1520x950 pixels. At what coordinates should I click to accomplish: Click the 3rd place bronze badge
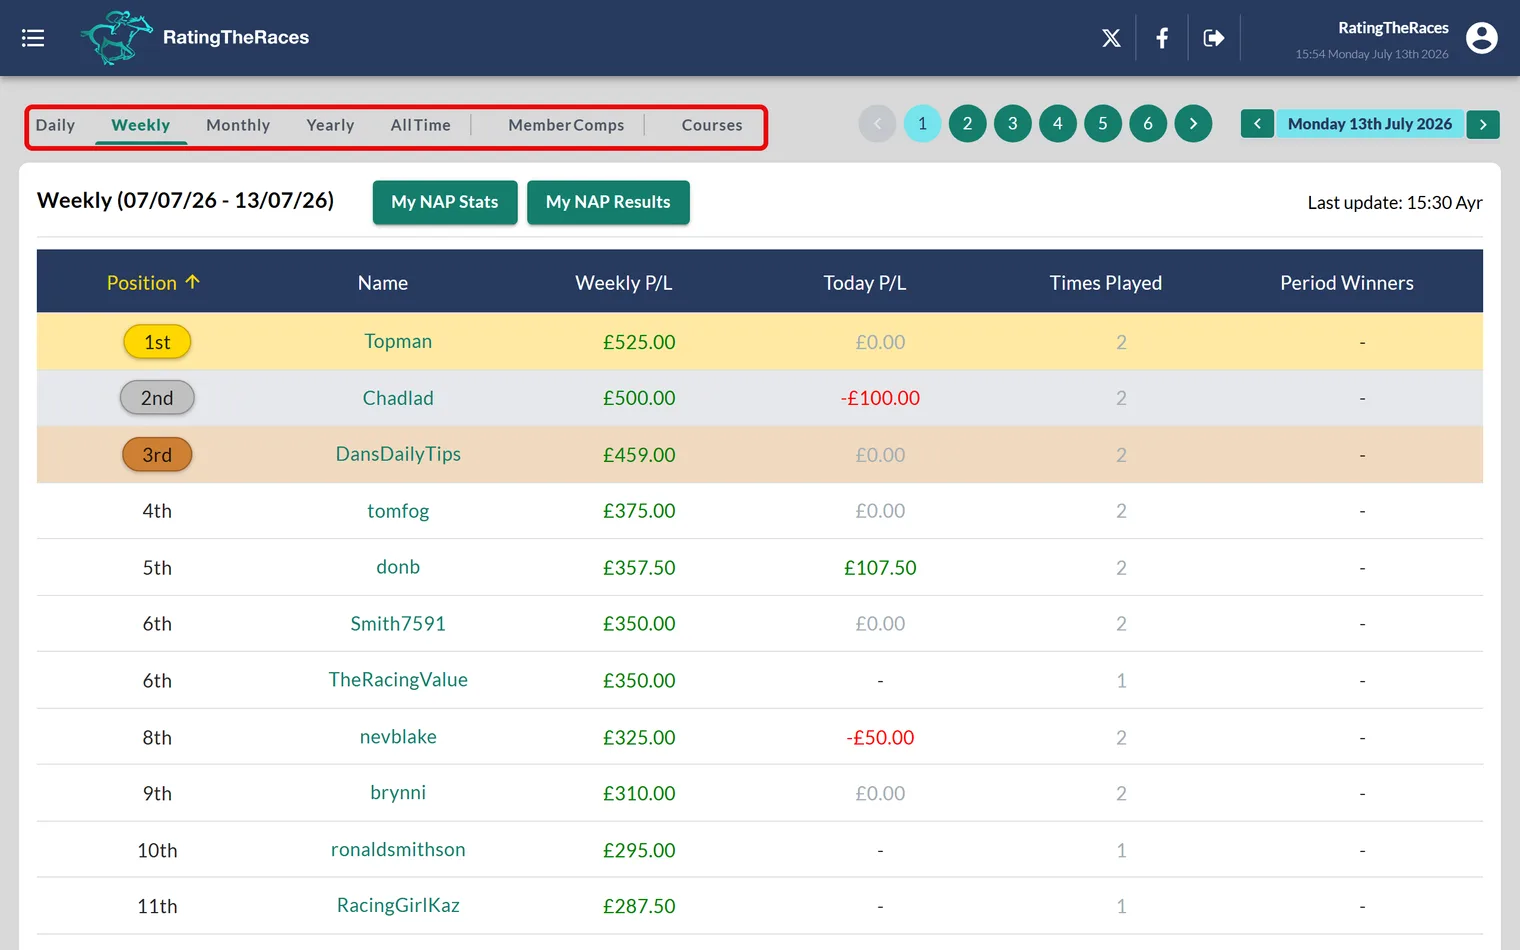point(157,455)
